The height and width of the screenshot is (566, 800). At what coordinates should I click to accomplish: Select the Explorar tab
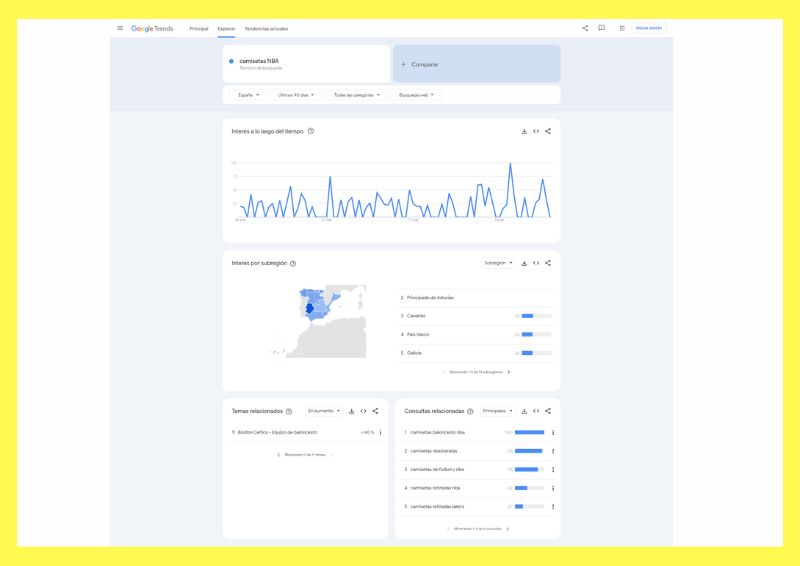[226, 29]
